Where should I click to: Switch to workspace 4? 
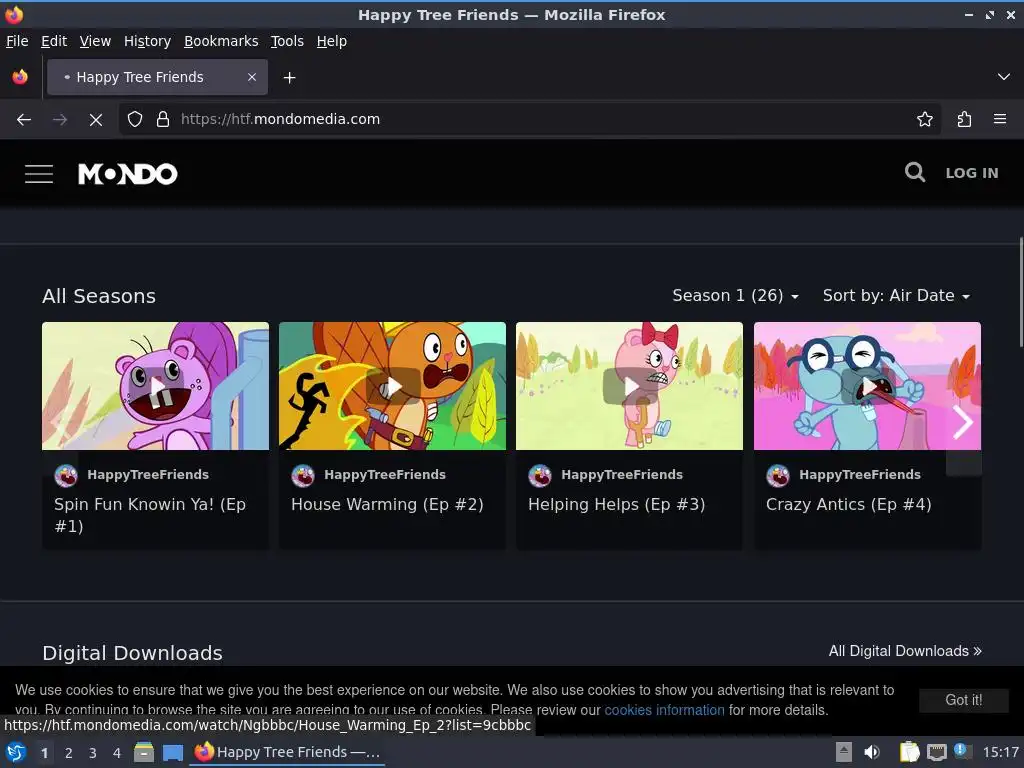point(117,753)
